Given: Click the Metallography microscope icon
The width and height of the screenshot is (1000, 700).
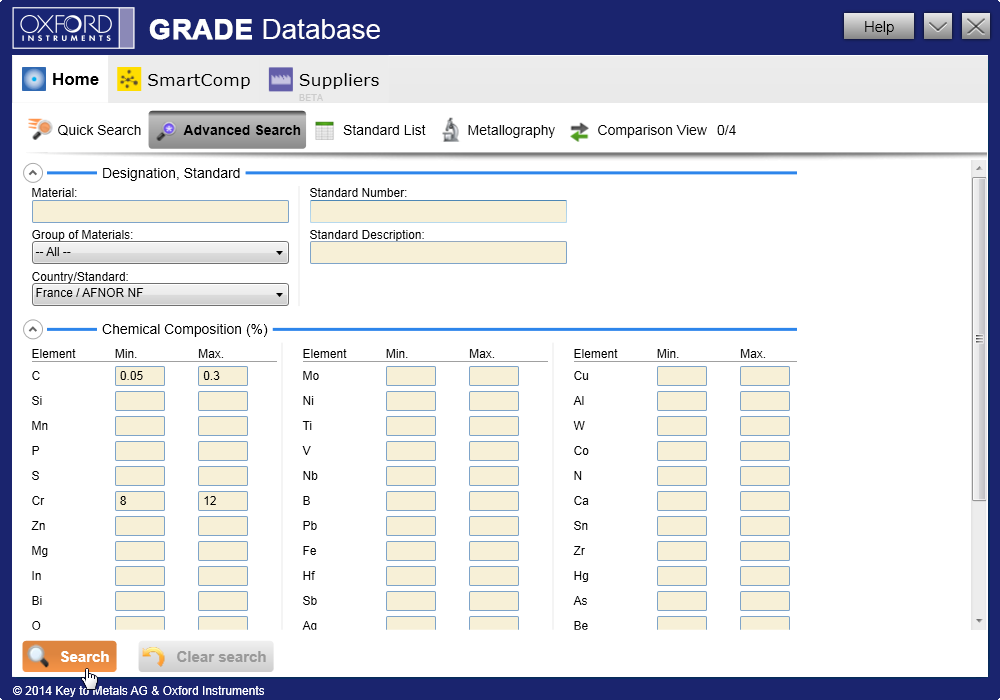Looking at the screenshot, I should click(451, 130).
